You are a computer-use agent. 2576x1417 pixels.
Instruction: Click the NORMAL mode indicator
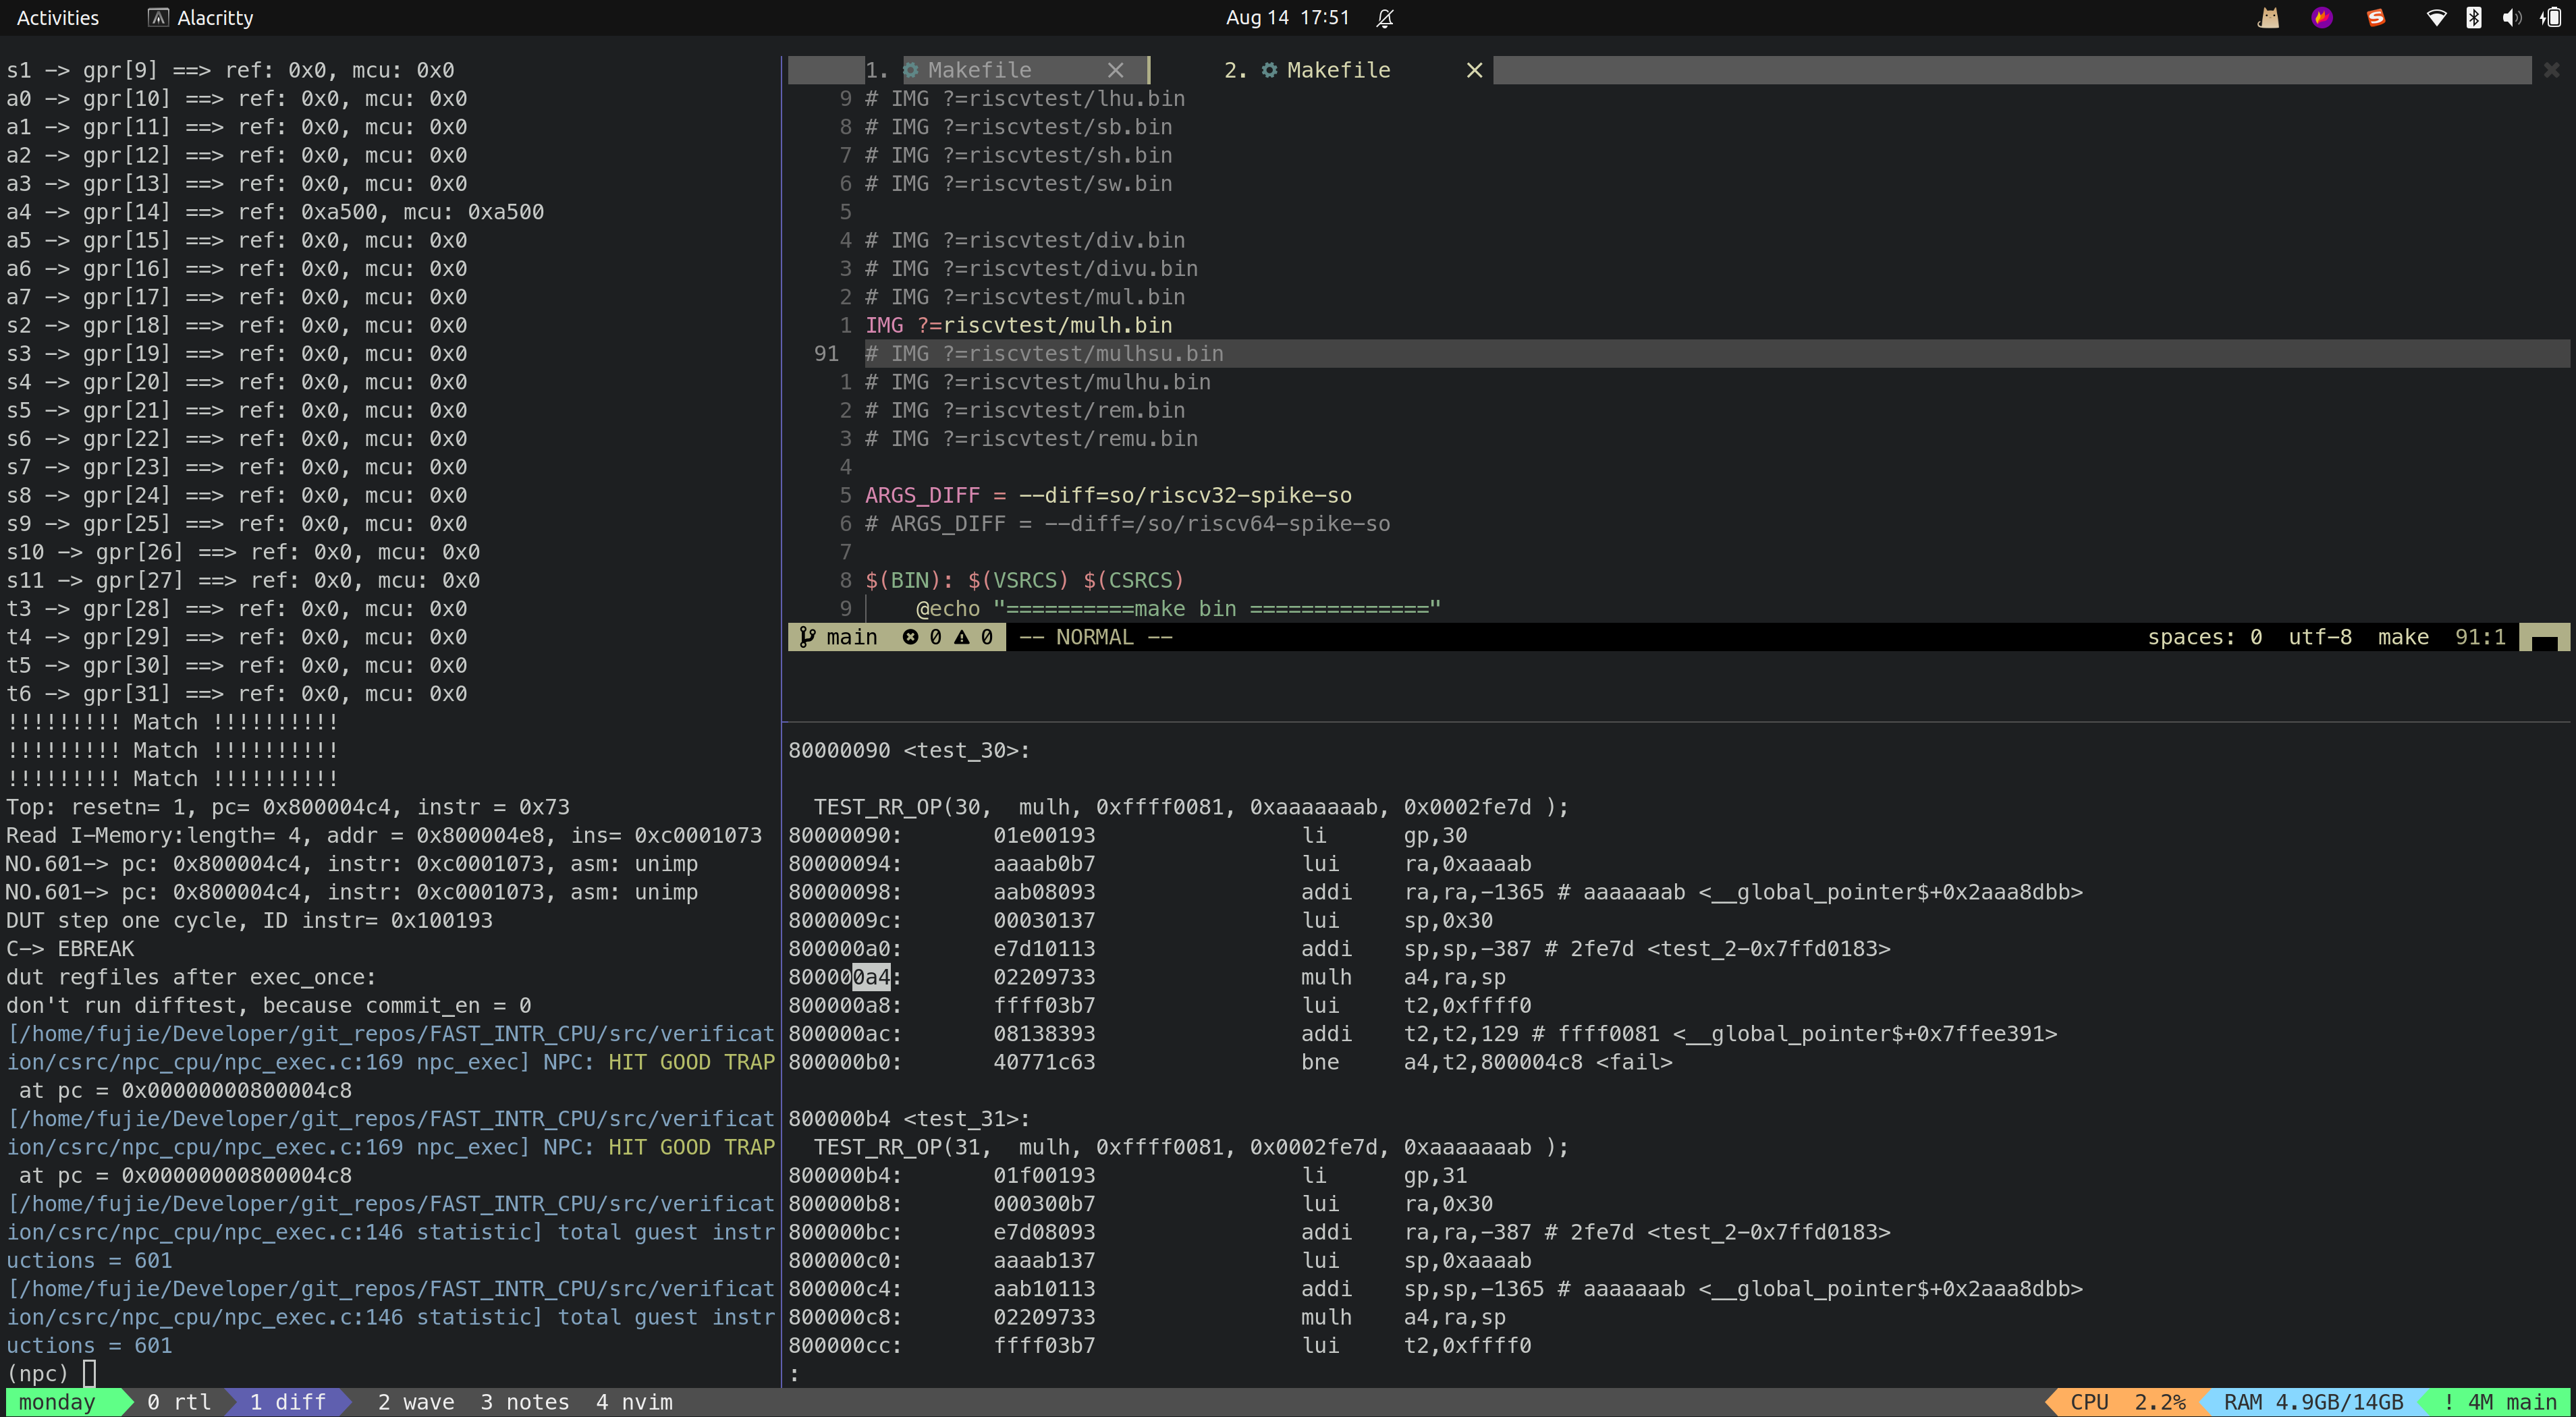click(x=1095, y=637)
